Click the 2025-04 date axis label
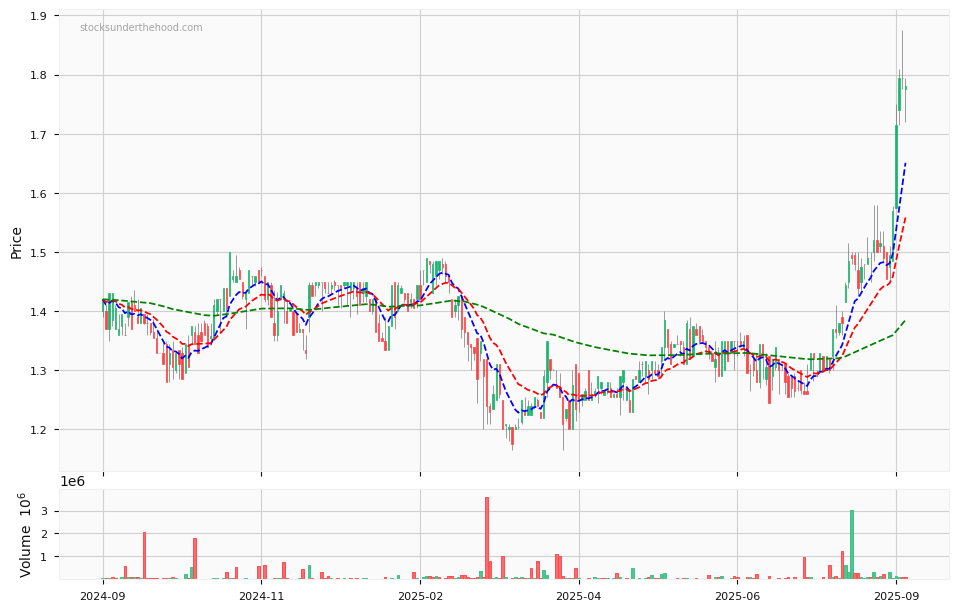This screenshot has width=959, height=611. (x=579, y=595)
